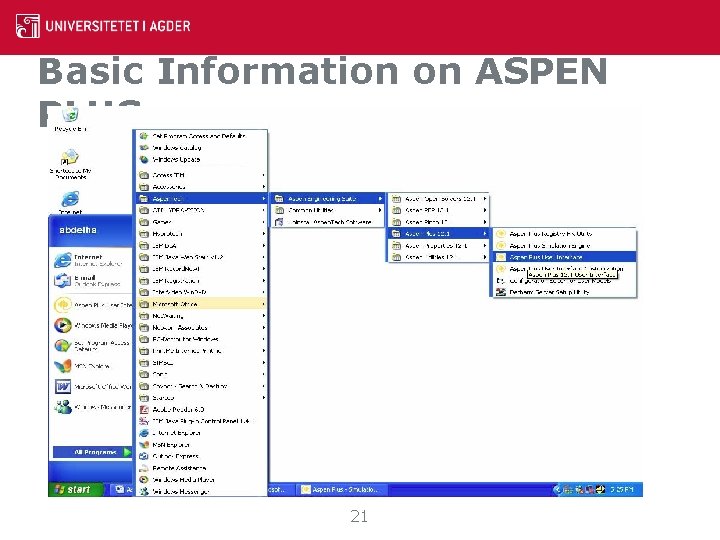Image resolution: width=720 pixels, height=540 pixels.
Task: Click Set Program Access icon in Start pane
Action: point(63,345)
